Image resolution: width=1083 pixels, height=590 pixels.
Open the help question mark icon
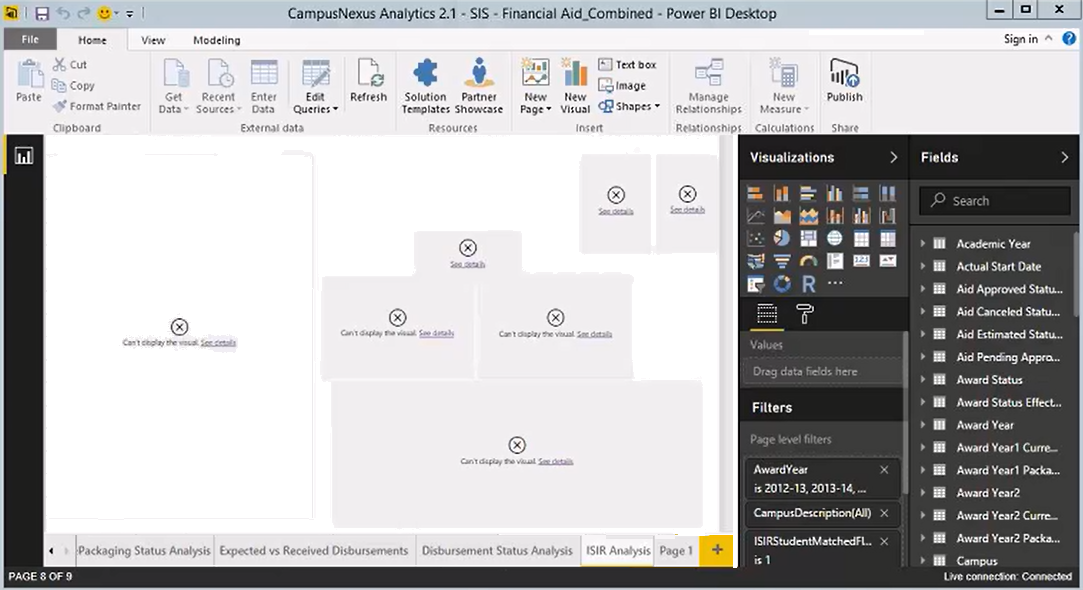coord(1069,39)
